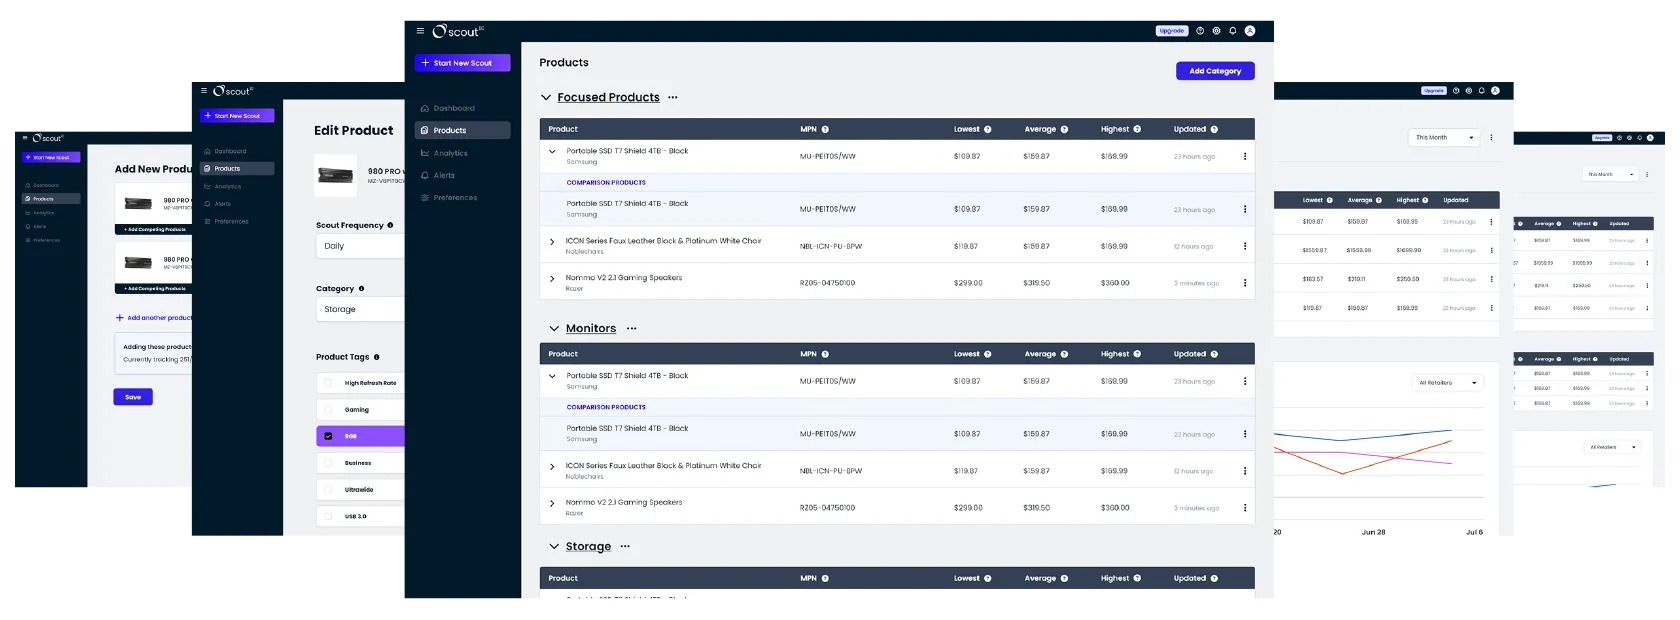Click the Highest help icon in the Focused Products table
The width and height of the screenshot is (1680, 620).
(1137, 129)
